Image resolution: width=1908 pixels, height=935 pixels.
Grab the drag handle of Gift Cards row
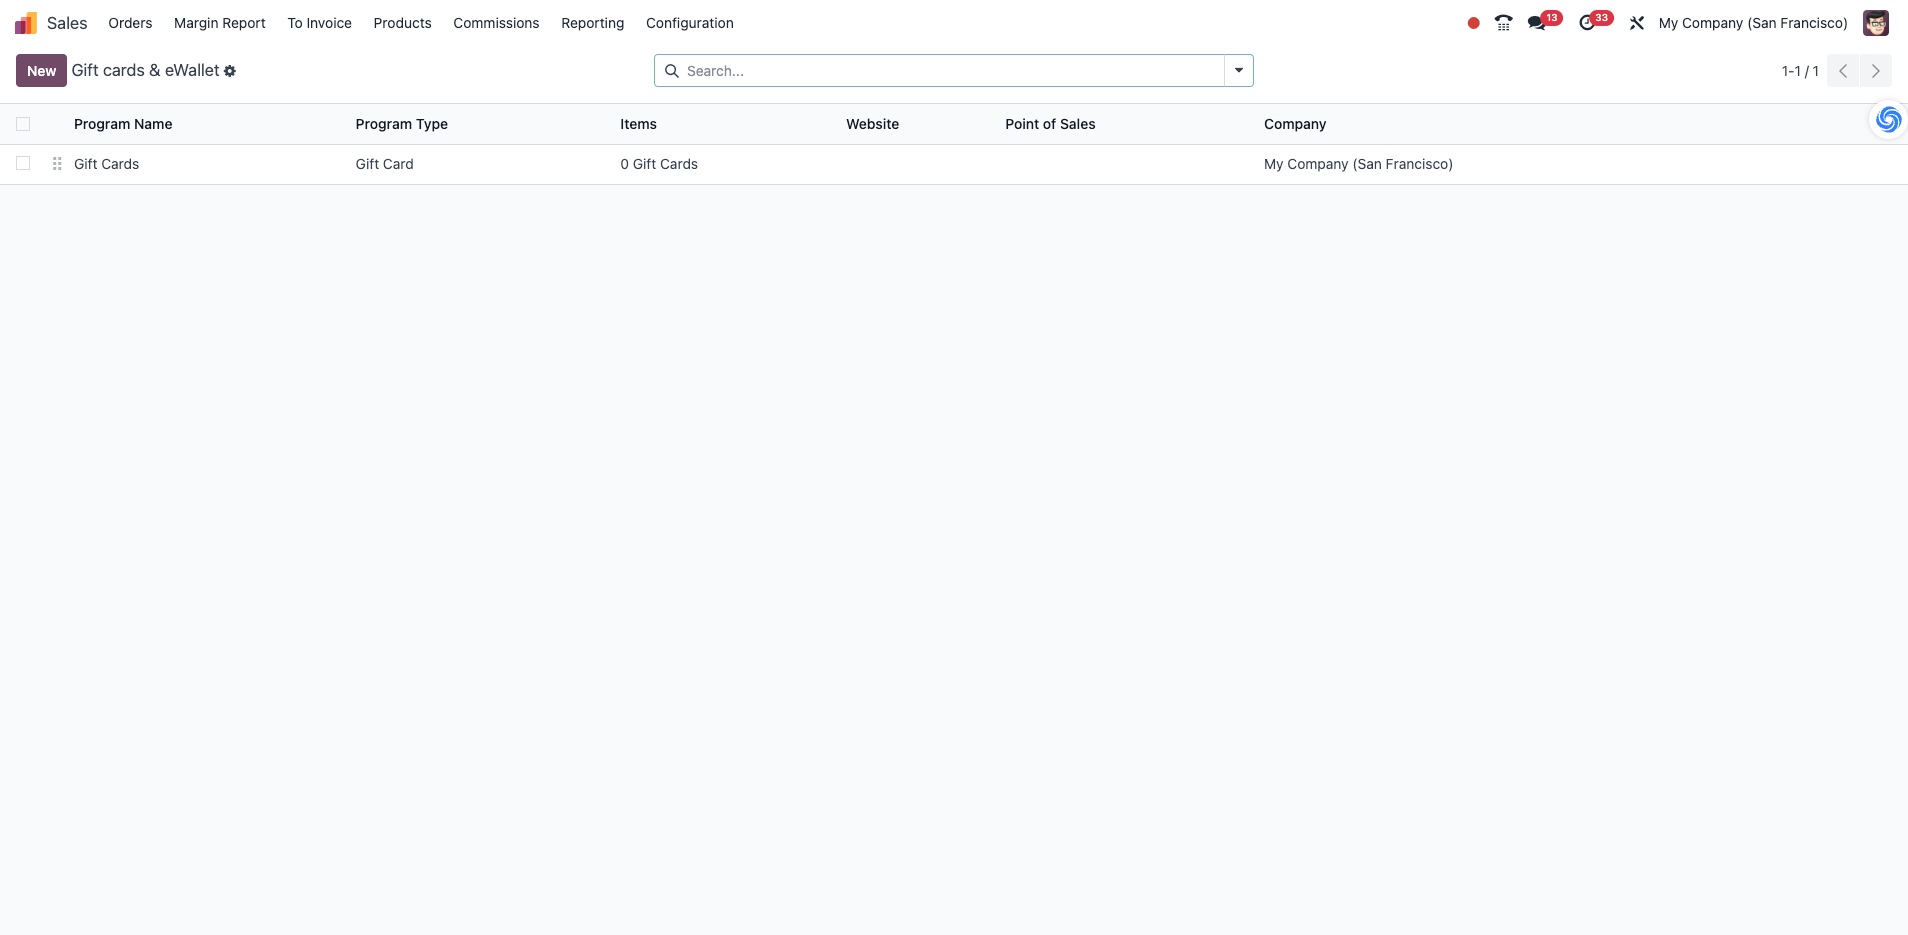coord(57,164)
